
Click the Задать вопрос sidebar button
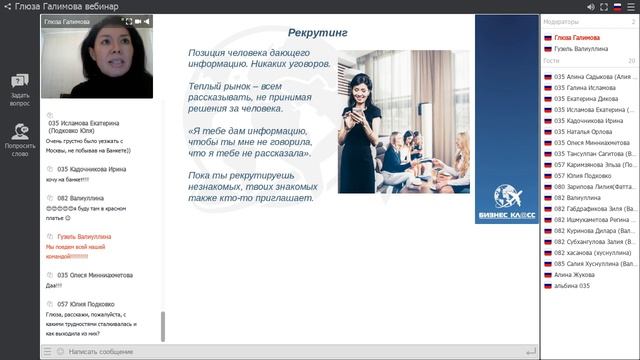point(20,90)
